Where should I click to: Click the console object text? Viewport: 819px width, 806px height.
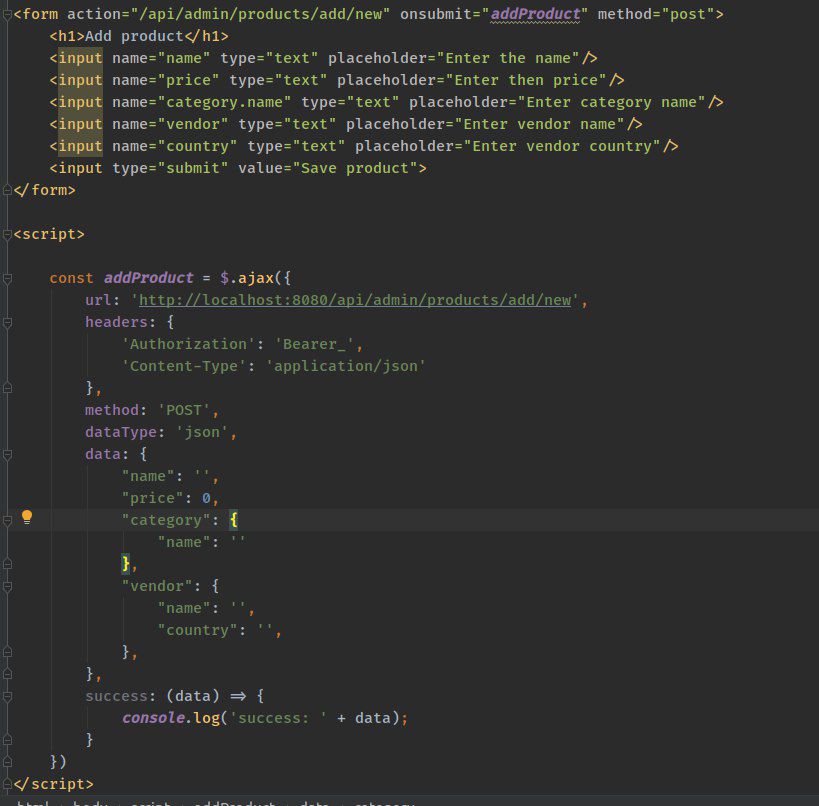pyautogui.click(x=153, y=718)
